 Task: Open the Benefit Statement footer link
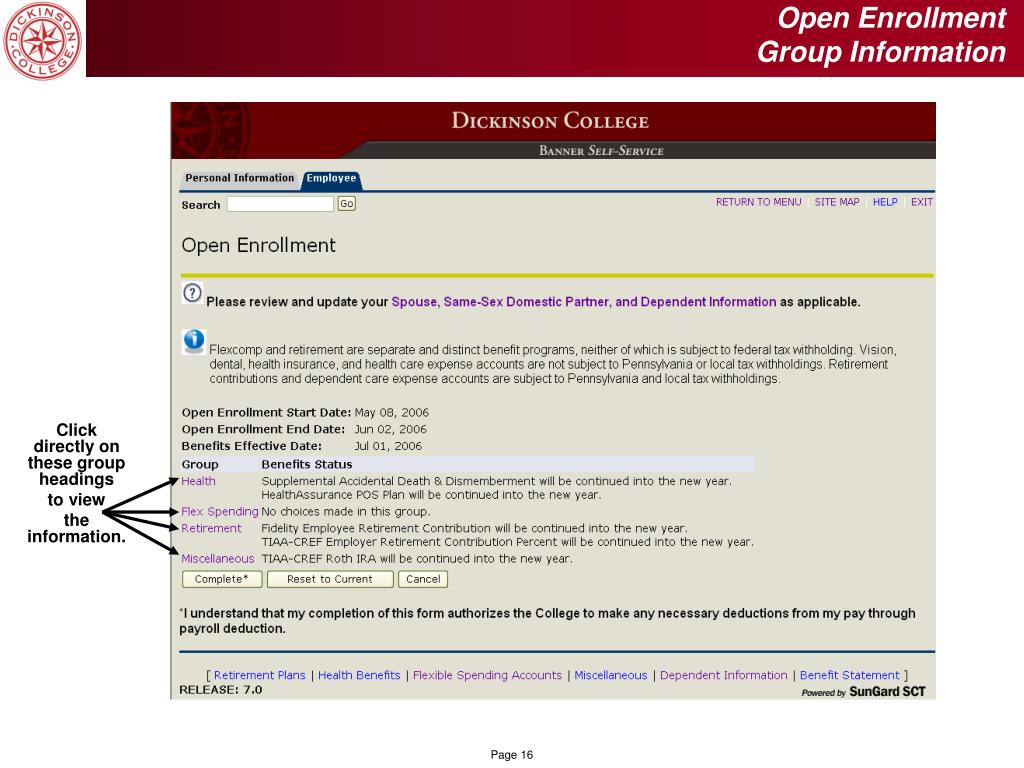click(x=850, y=675)
